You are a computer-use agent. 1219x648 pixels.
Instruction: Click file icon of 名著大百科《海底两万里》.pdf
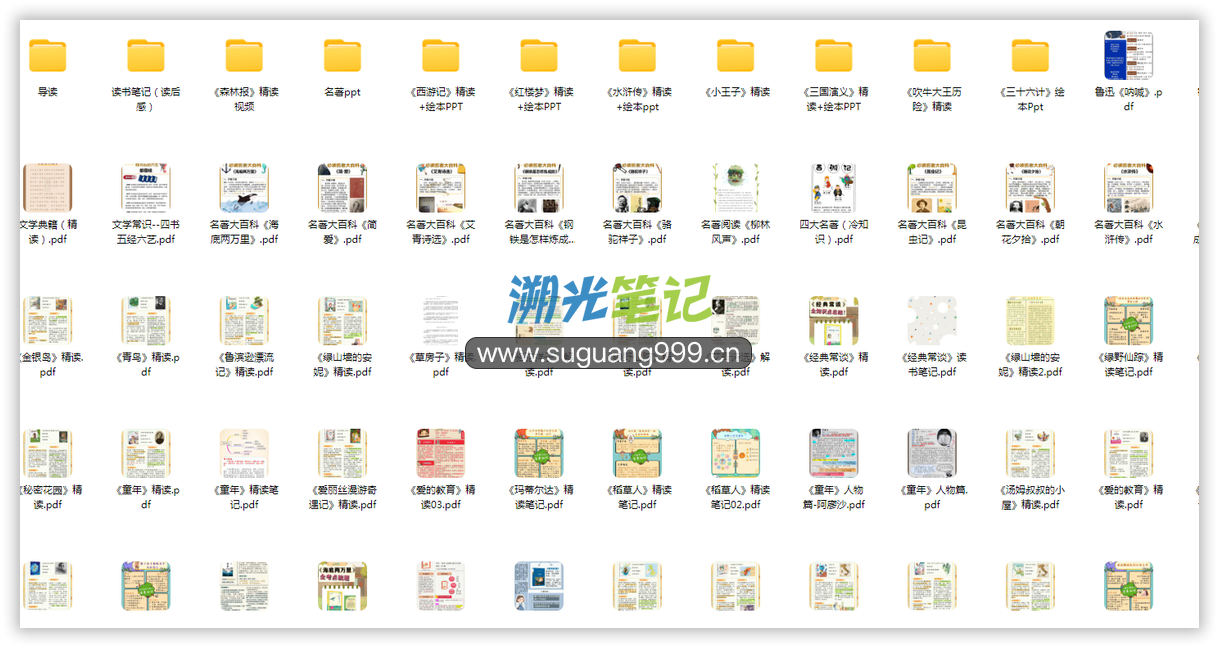(x=244, y=188)
